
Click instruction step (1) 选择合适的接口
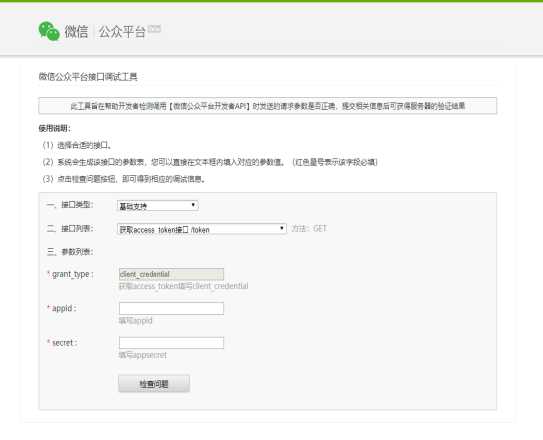77,145
